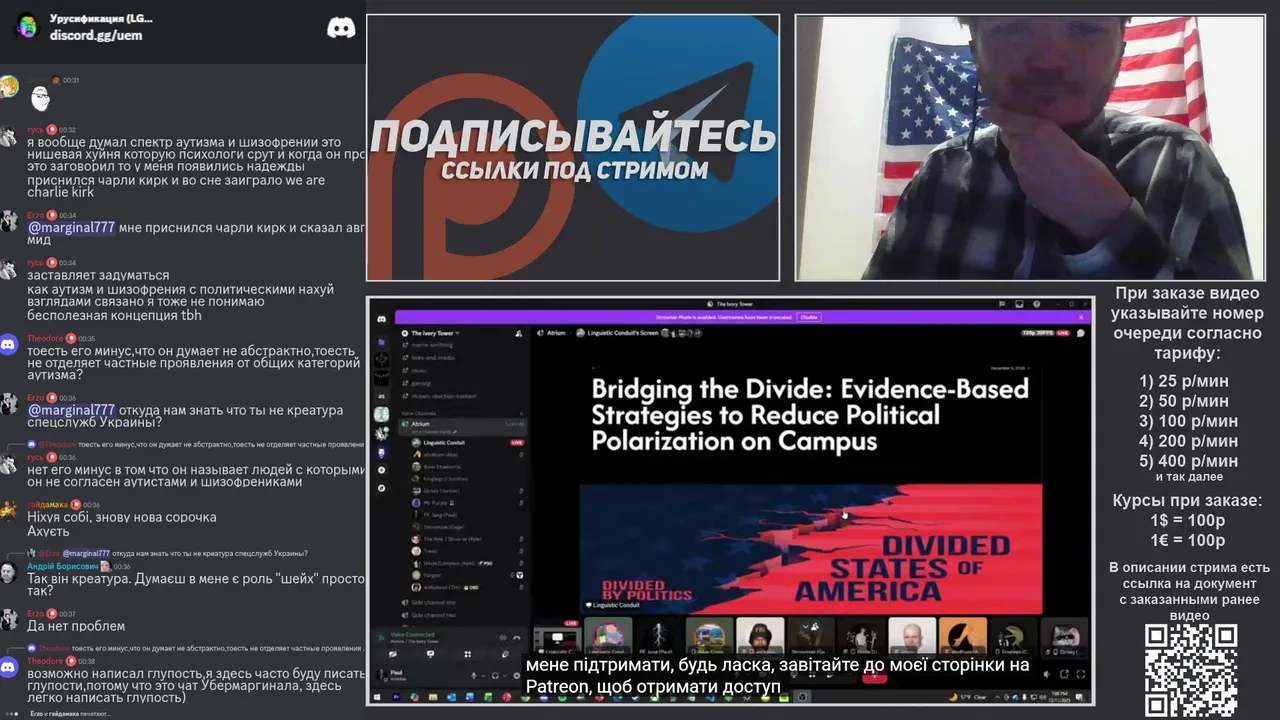The height and width of the screenshot is (720, 1280).
Task: Expand headphone output options arrow
Action: 505,675
